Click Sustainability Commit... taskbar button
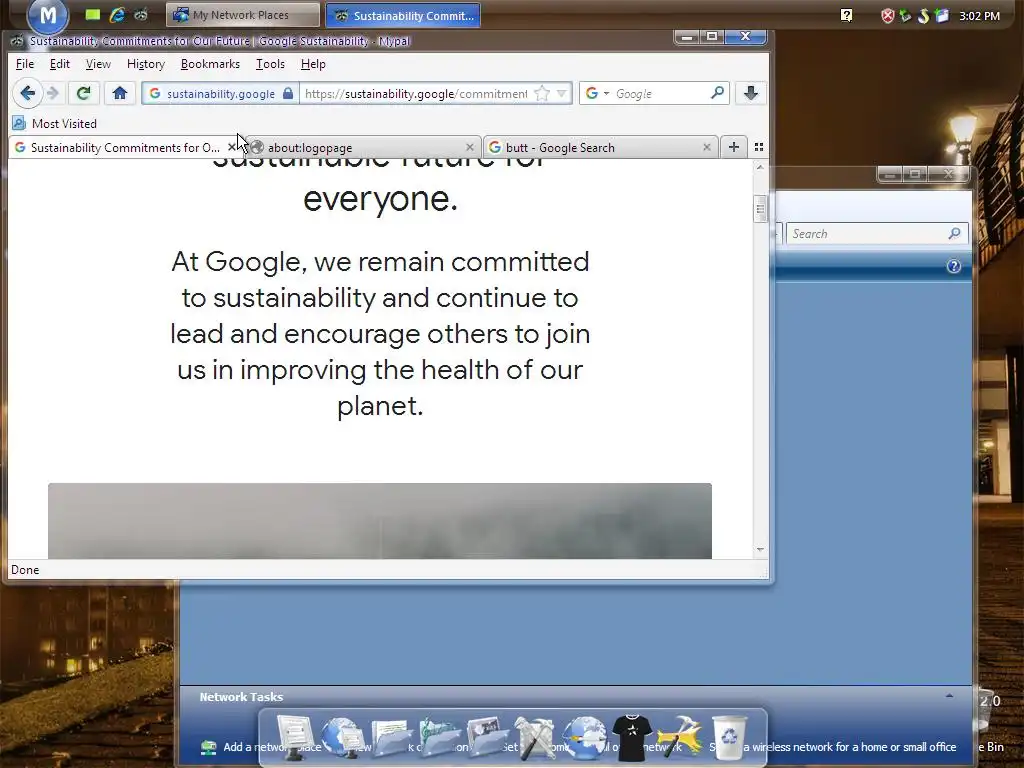This screenshot has width=1024, height=768. (x=403, y=15)
